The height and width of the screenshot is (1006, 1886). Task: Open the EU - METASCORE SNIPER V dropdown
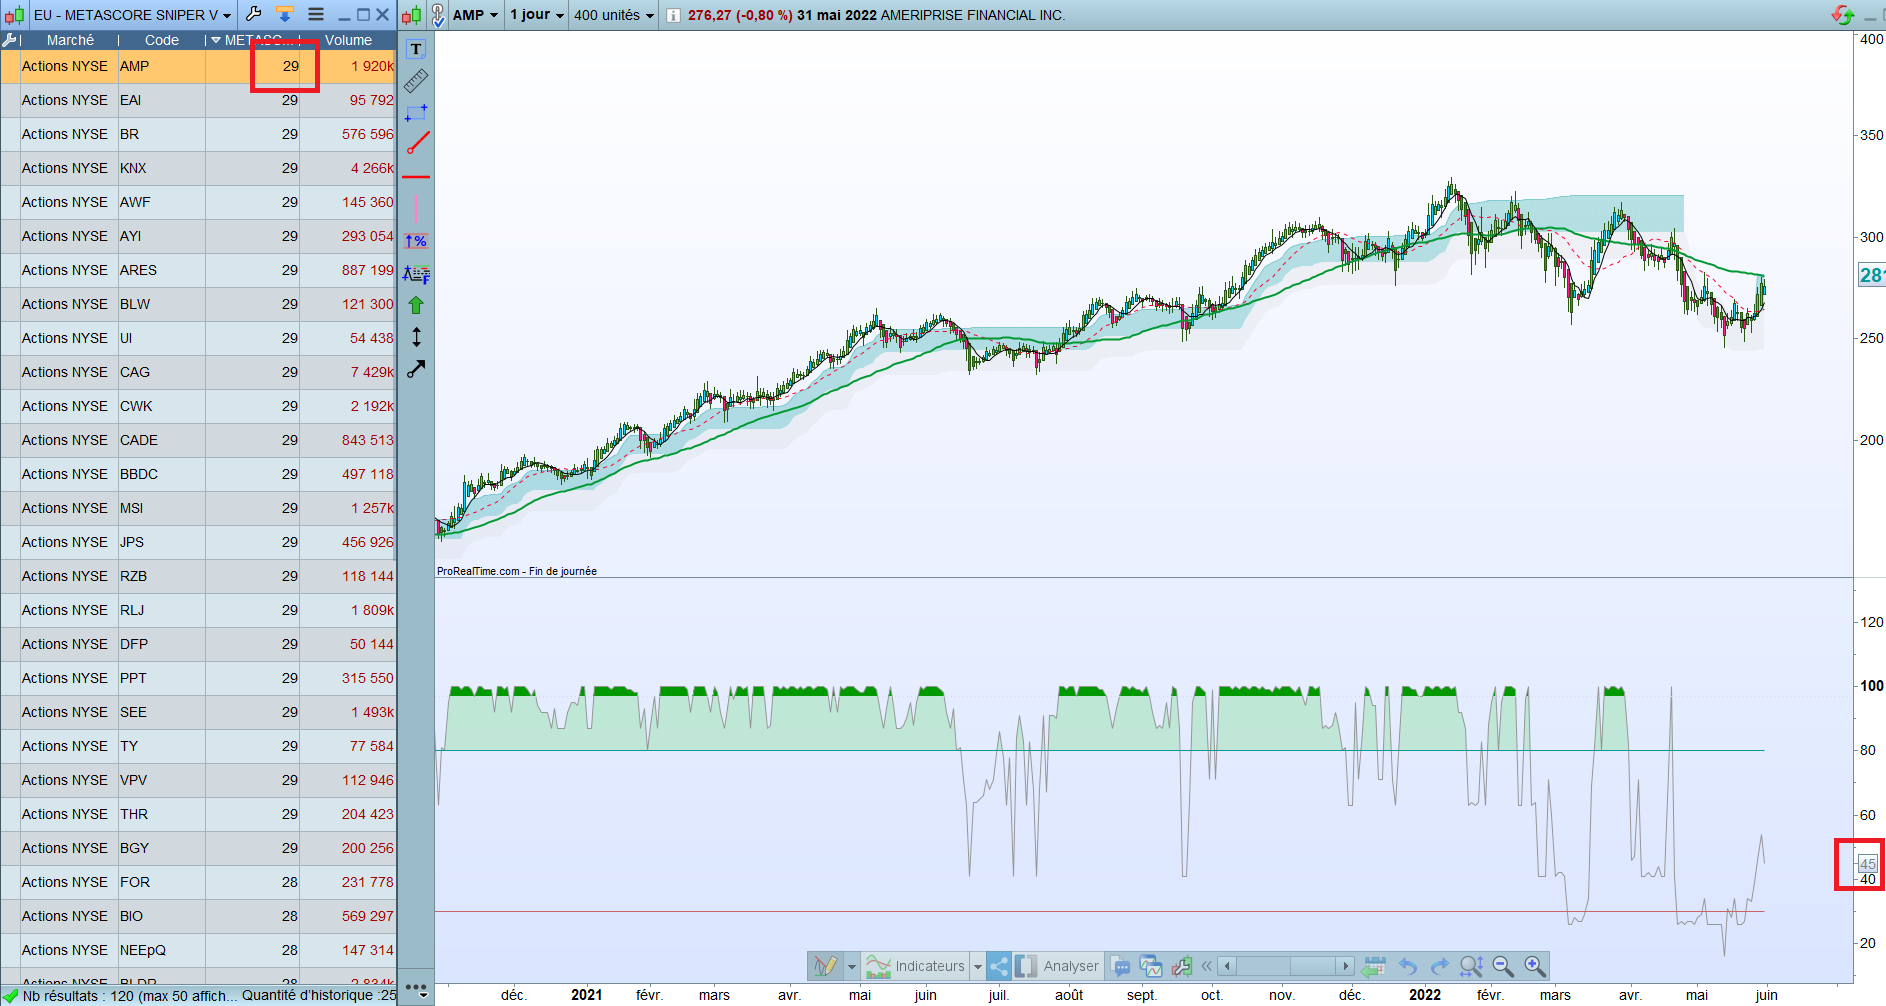133,15
